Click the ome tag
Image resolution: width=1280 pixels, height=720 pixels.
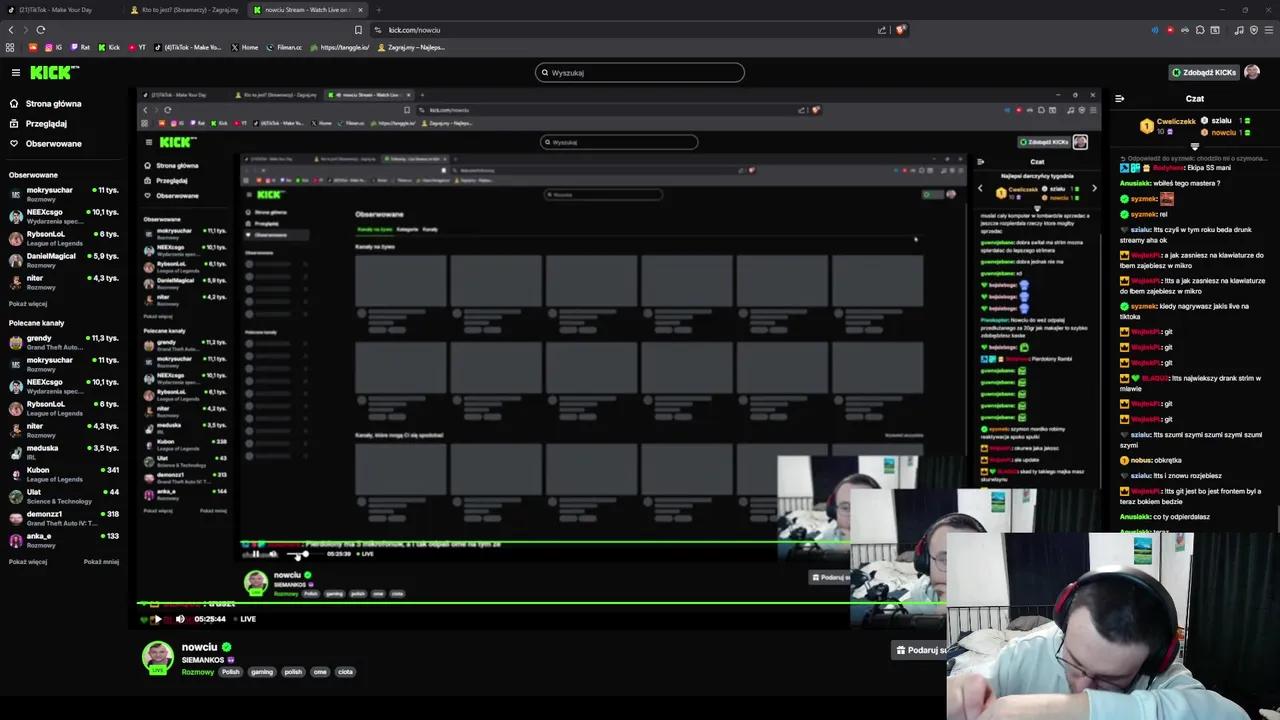click(x=320, y=672)
